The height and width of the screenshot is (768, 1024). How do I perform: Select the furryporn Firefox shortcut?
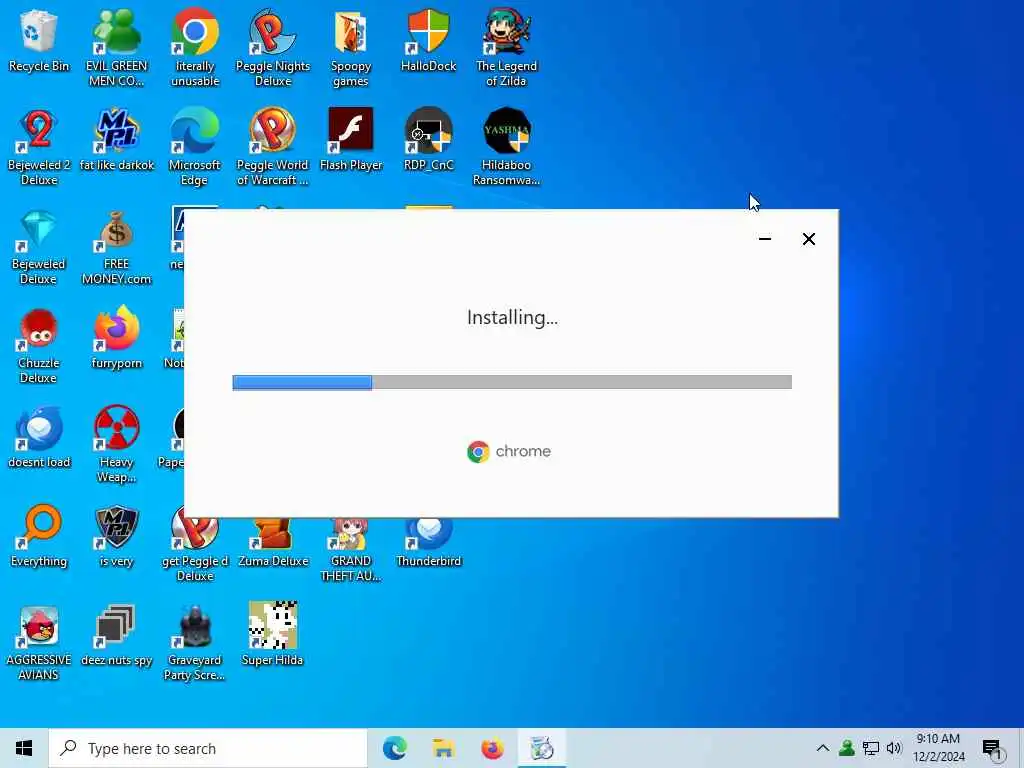[x=116, y=338]
